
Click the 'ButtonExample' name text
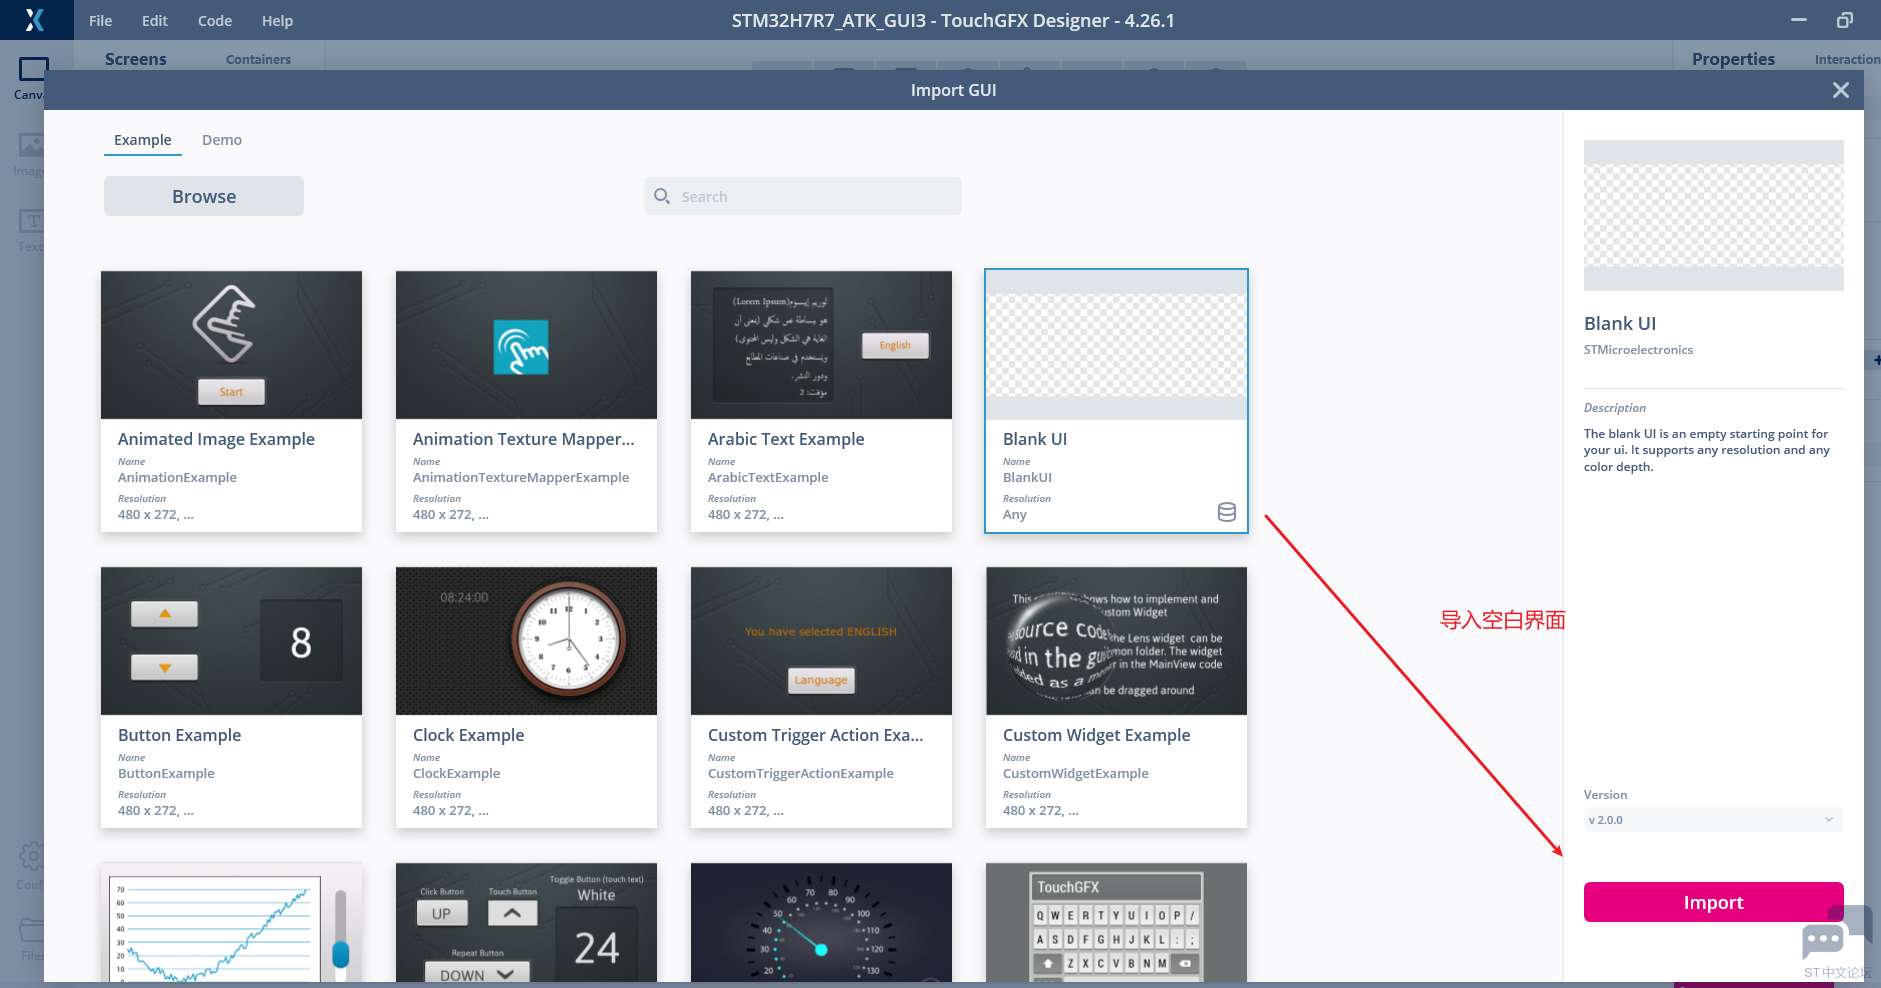coord(166,773)
